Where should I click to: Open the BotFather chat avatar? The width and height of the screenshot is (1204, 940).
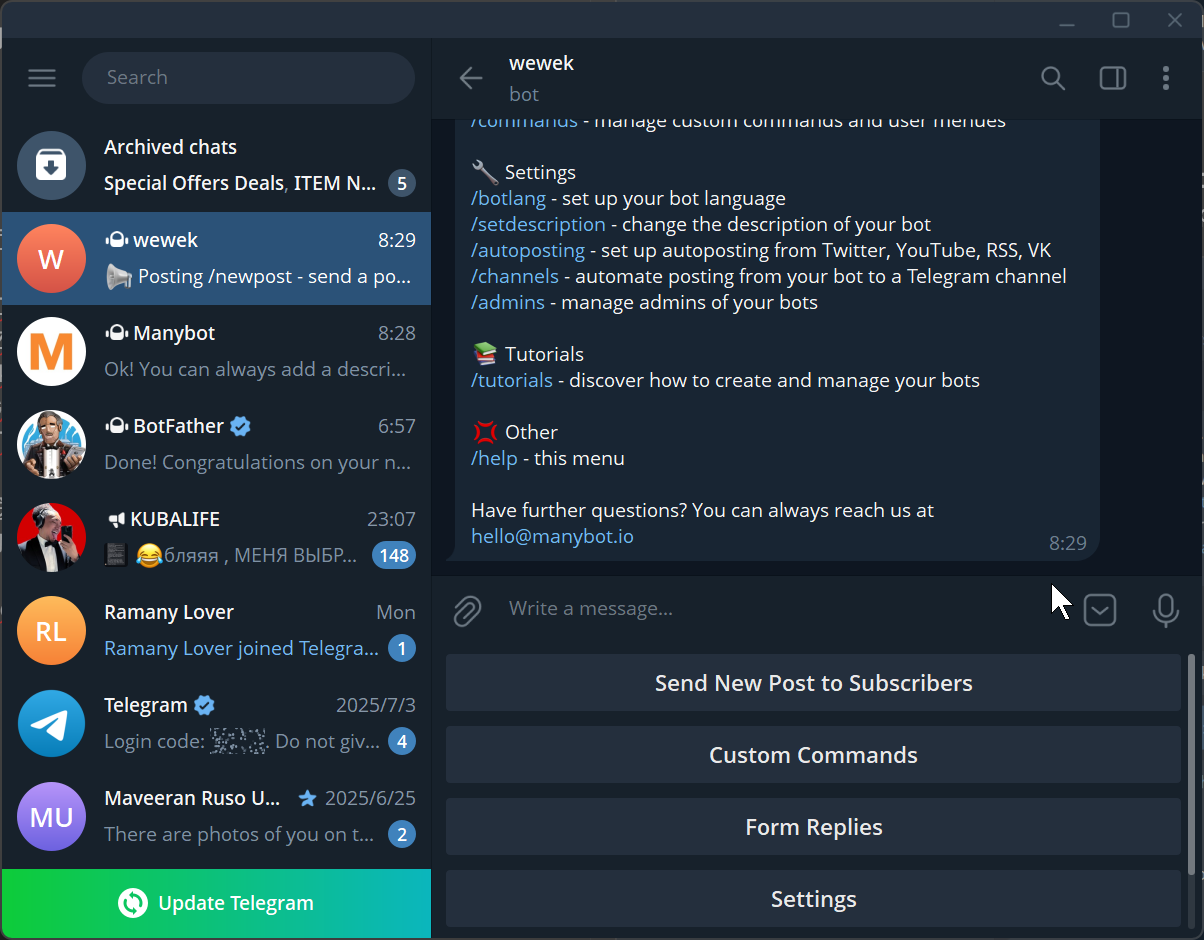[x=52, y=444]
